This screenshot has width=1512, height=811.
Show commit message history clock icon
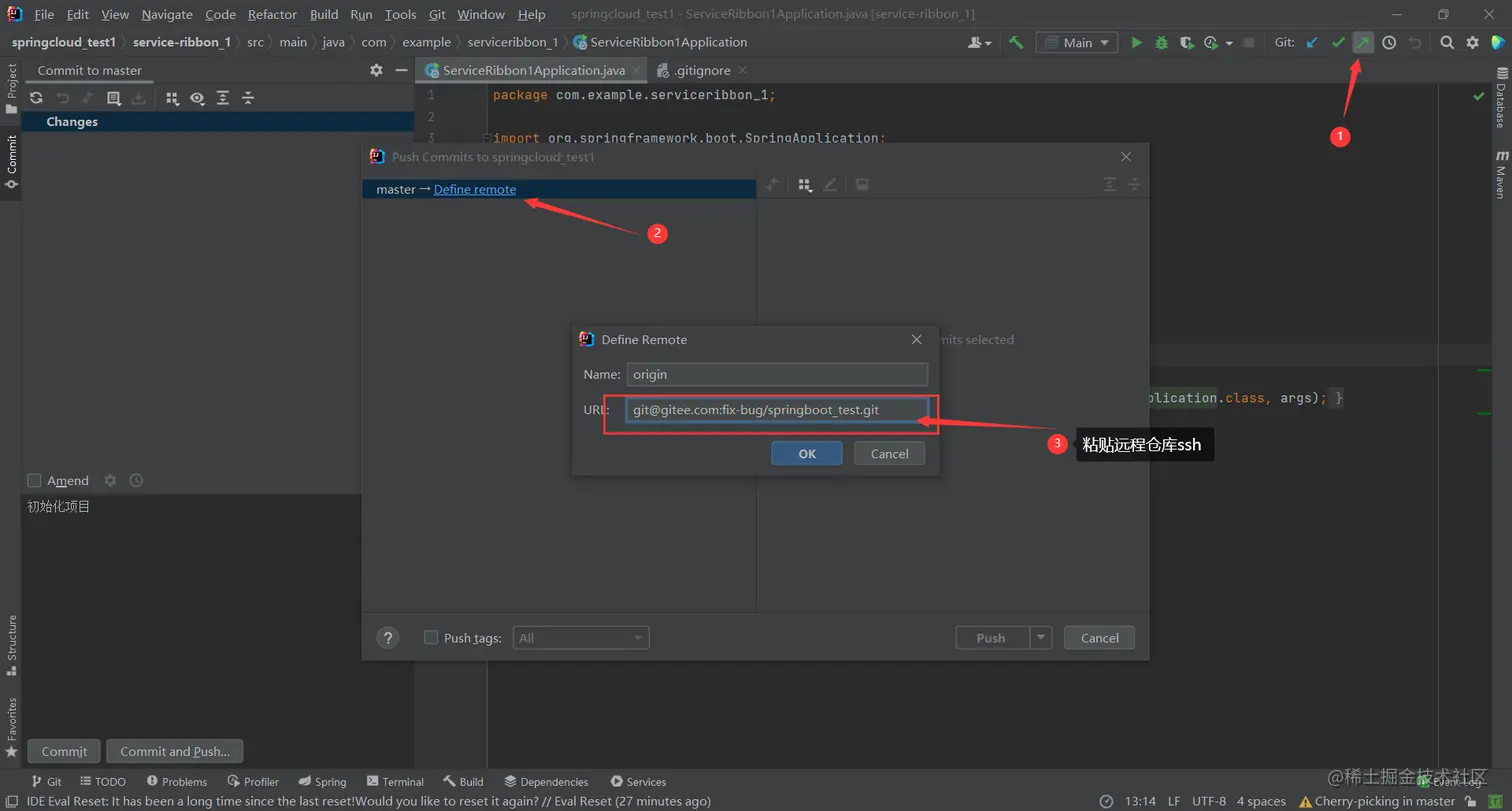tap(136, 480)
